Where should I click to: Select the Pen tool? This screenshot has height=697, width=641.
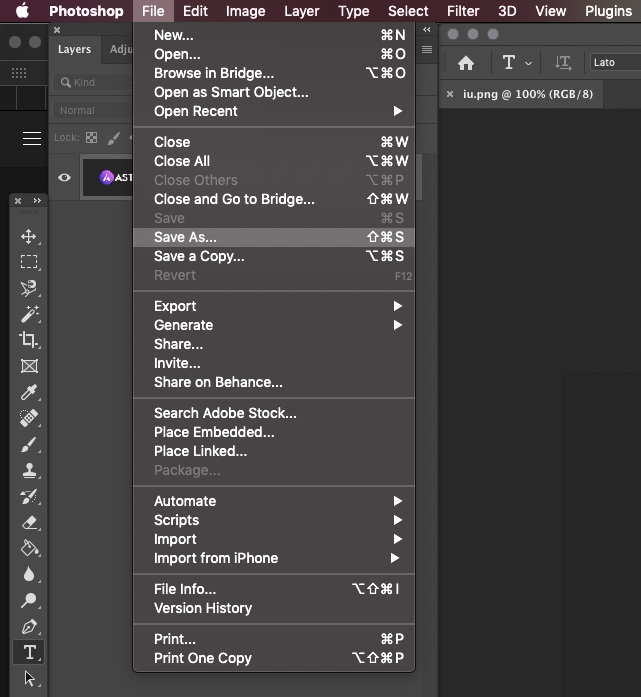[x=29, y=626]
